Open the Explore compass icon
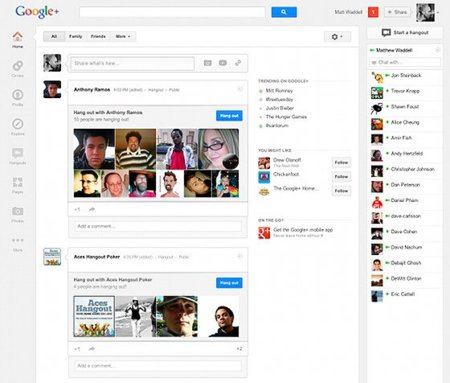 (x=17, y=124)
